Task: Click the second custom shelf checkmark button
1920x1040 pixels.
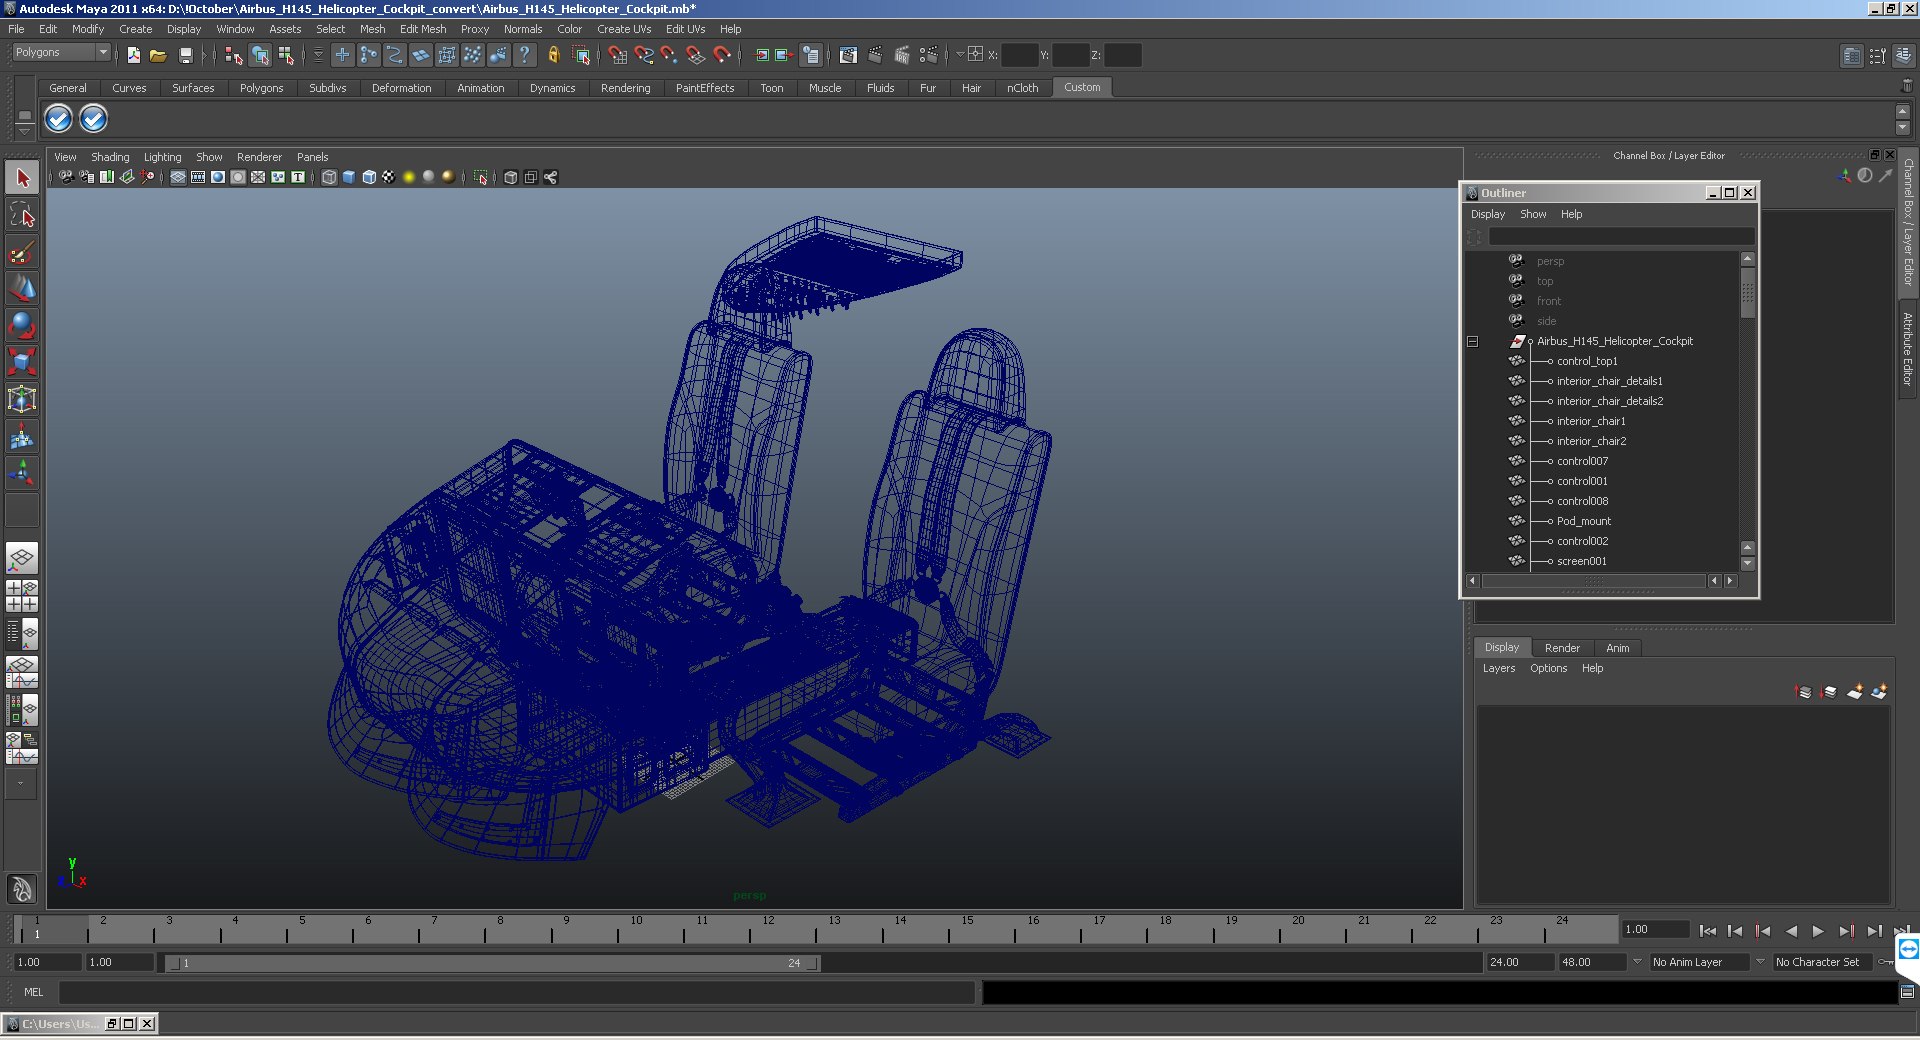Action: click(93, 119)
